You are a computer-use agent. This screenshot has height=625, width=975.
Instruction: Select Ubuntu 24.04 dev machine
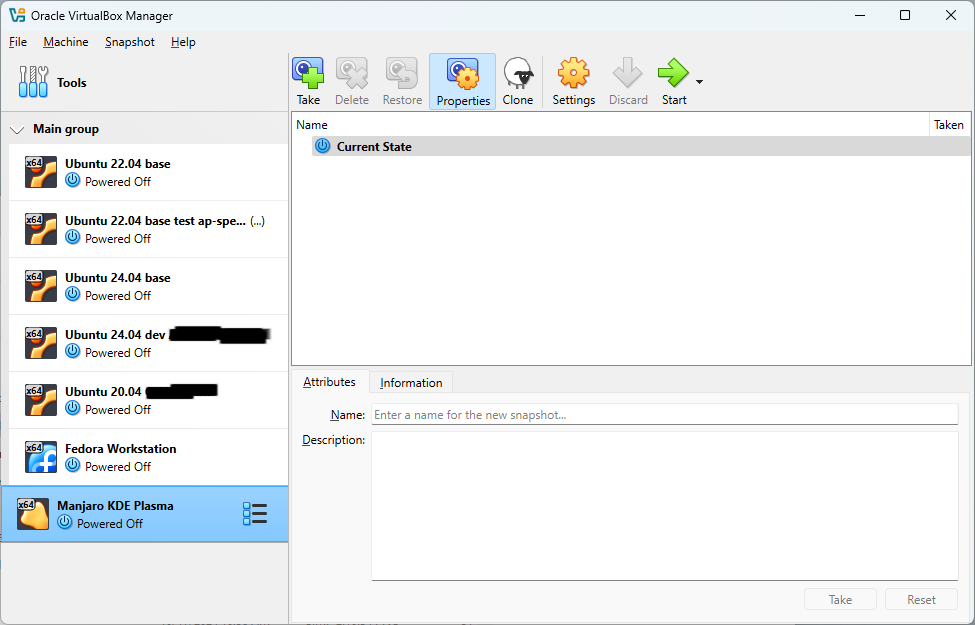click(149, 343)
